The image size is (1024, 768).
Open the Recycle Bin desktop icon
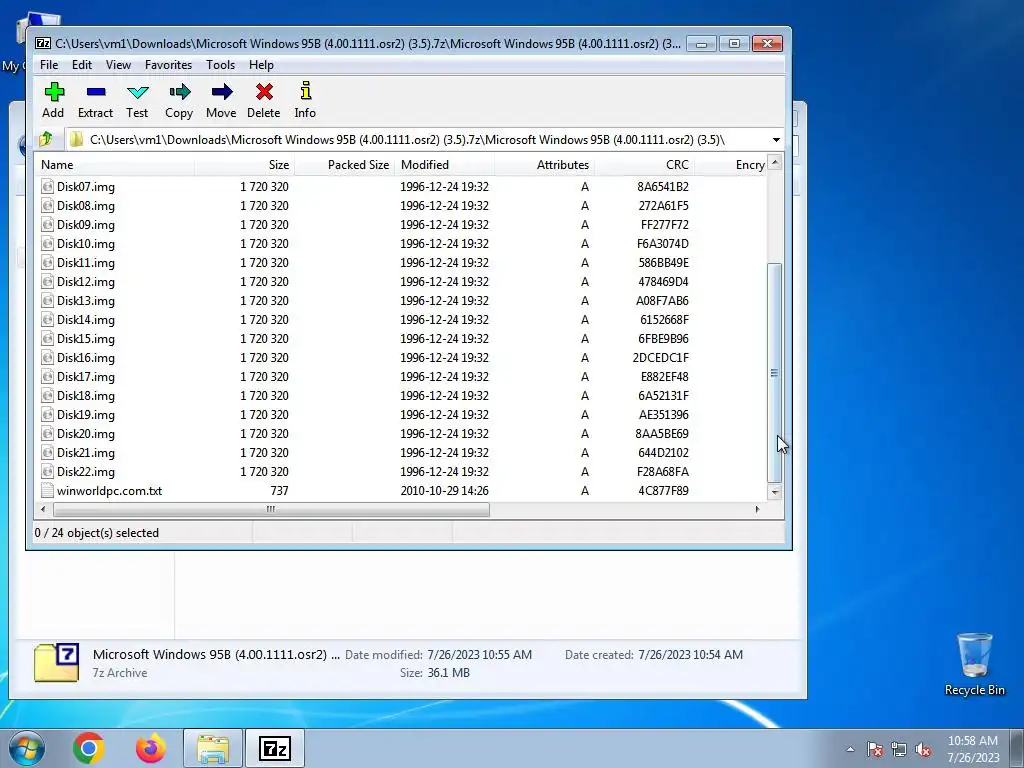click(x=974, y=664)
